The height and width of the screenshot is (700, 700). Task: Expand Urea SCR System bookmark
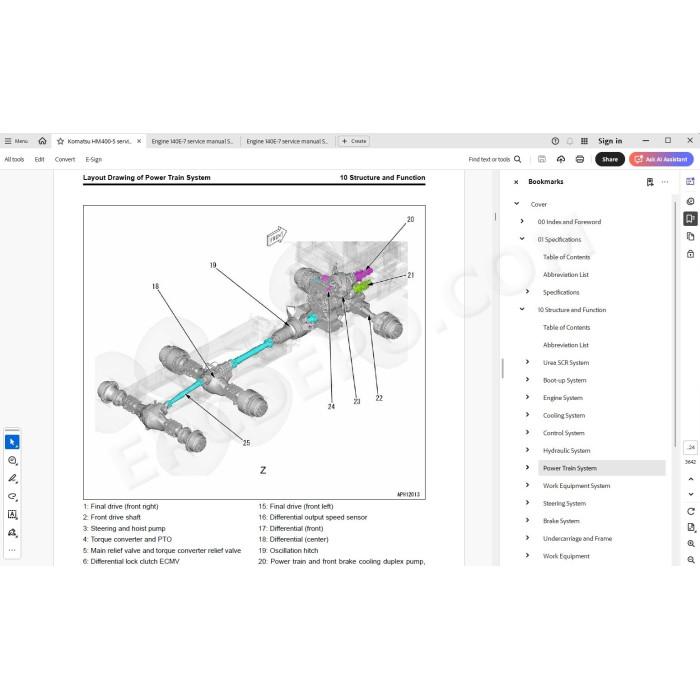pos(527,362)
